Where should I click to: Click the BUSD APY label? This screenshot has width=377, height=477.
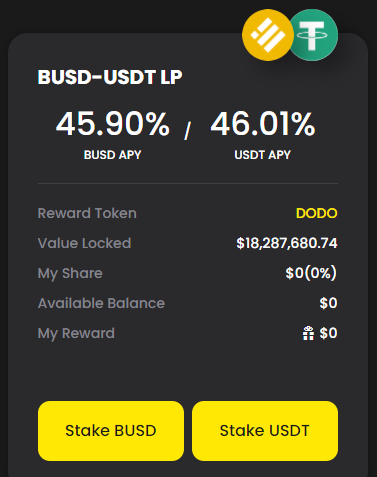113,155
